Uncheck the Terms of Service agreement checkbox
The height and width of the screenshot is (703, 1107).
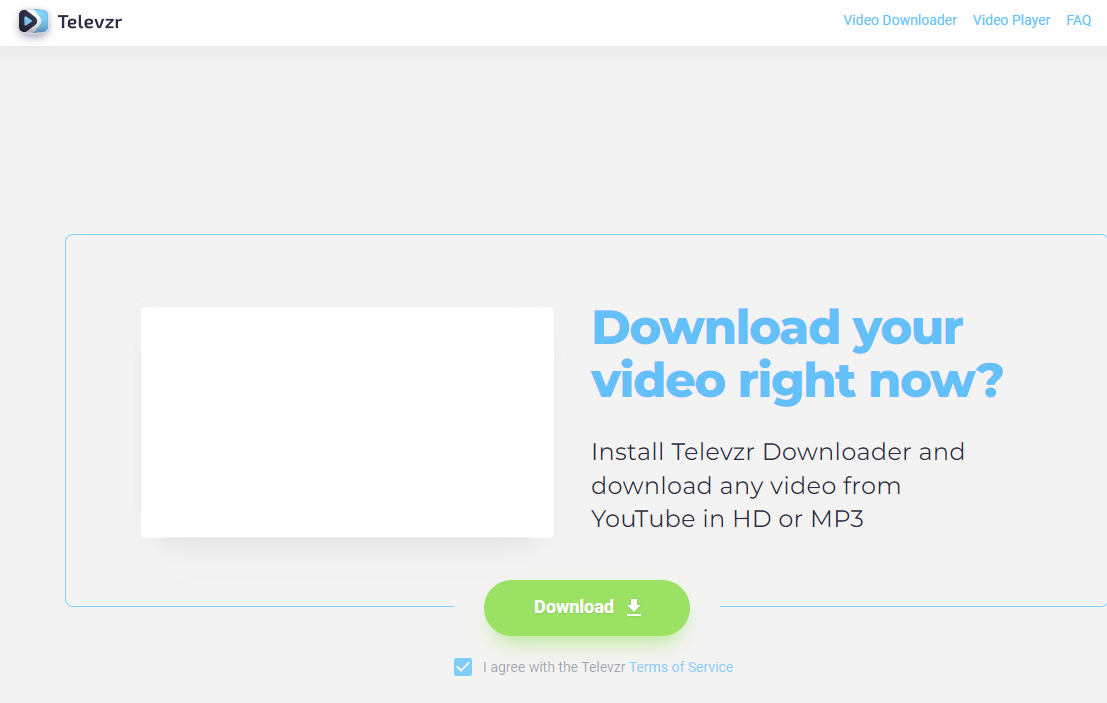pyautogui.click(x=463, y=667)
